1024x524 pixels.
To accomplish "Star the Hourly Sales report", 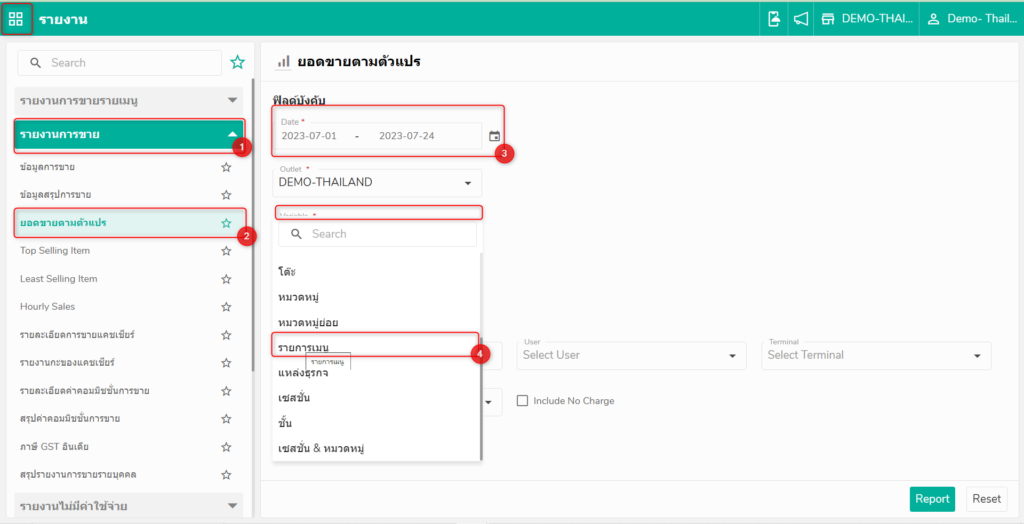I will pos(226,306).
